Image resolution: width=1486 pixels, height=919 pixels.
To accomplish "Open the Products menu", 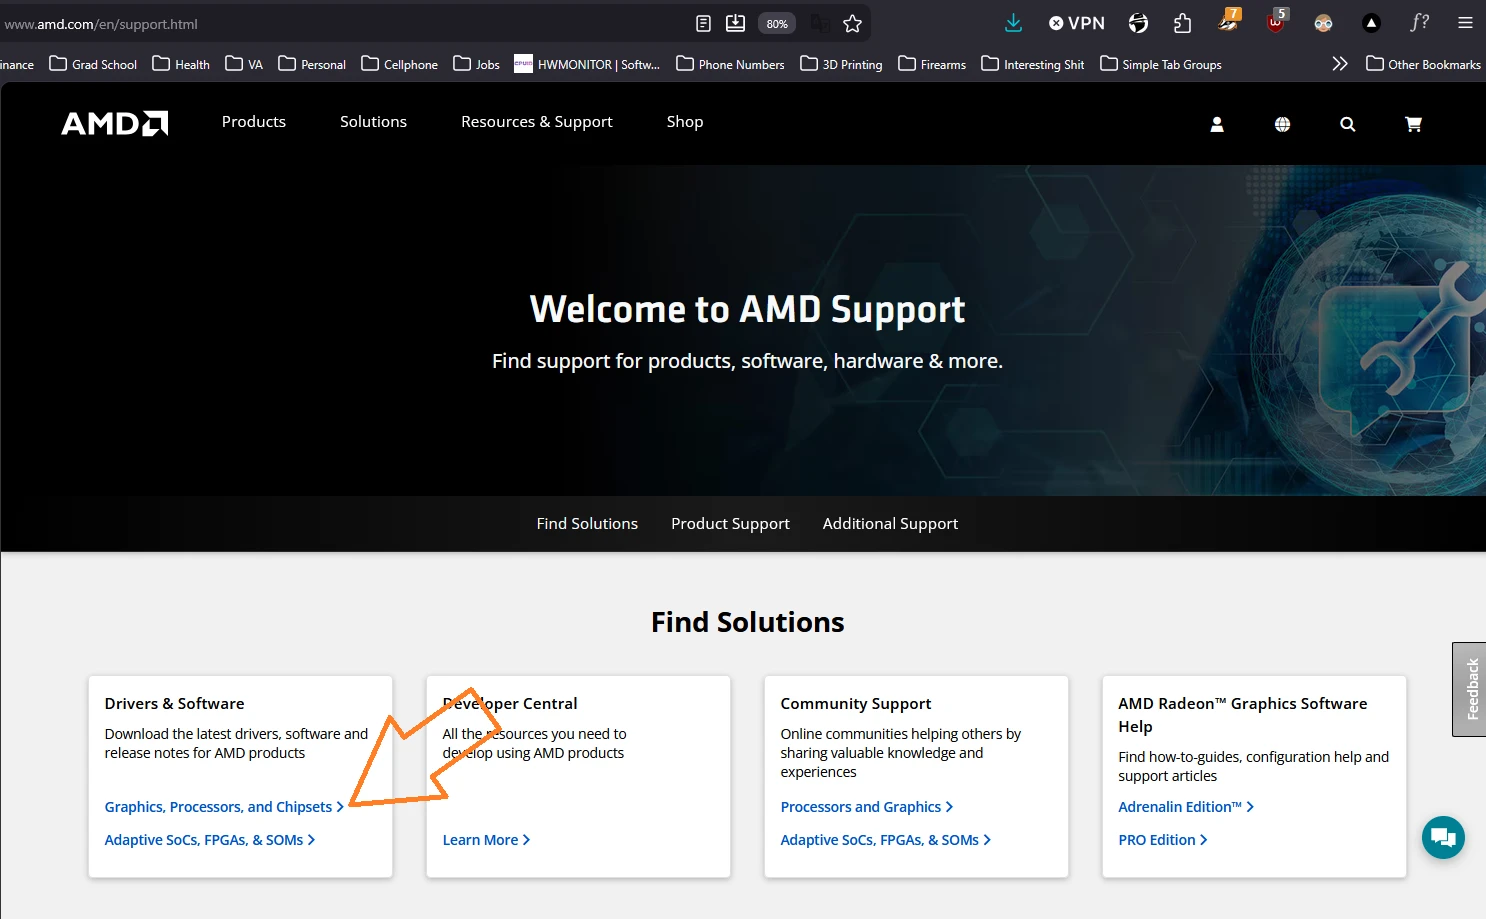I will [x=254, y=122].
